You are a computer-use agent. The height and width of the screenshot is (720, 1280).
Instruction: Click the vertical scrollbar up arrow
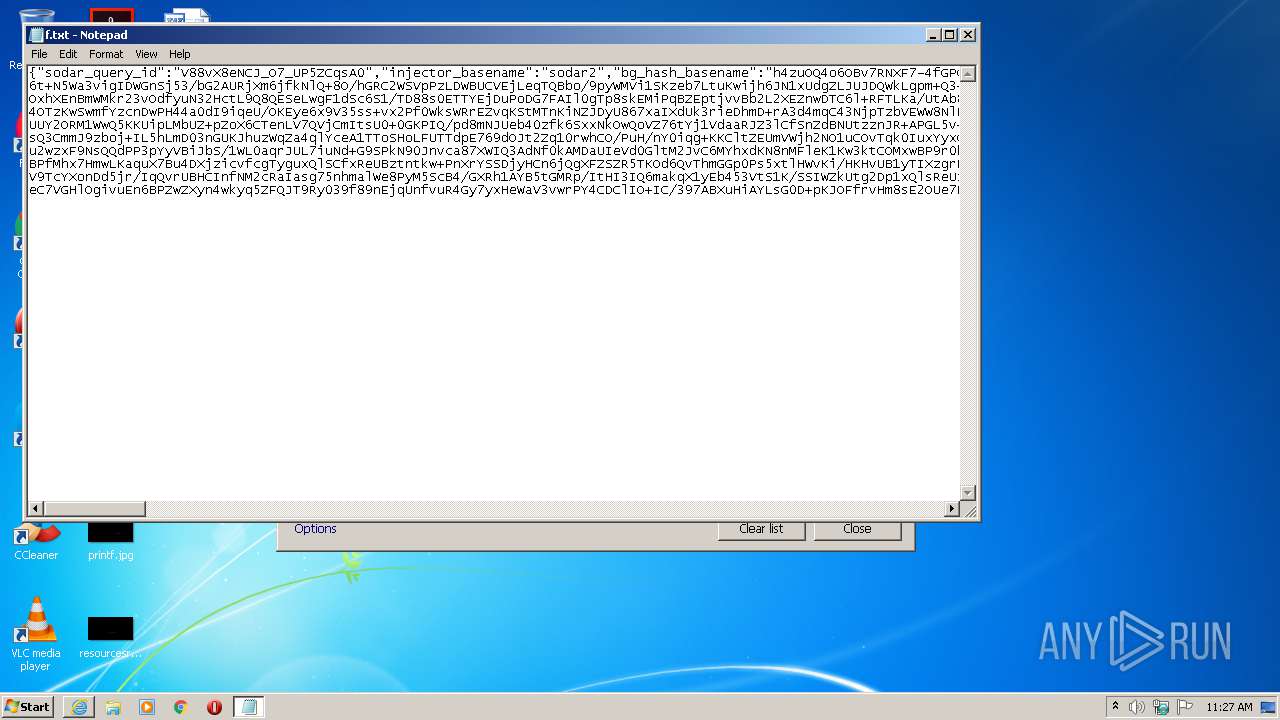pyautogui.click(x=967, y=73)
